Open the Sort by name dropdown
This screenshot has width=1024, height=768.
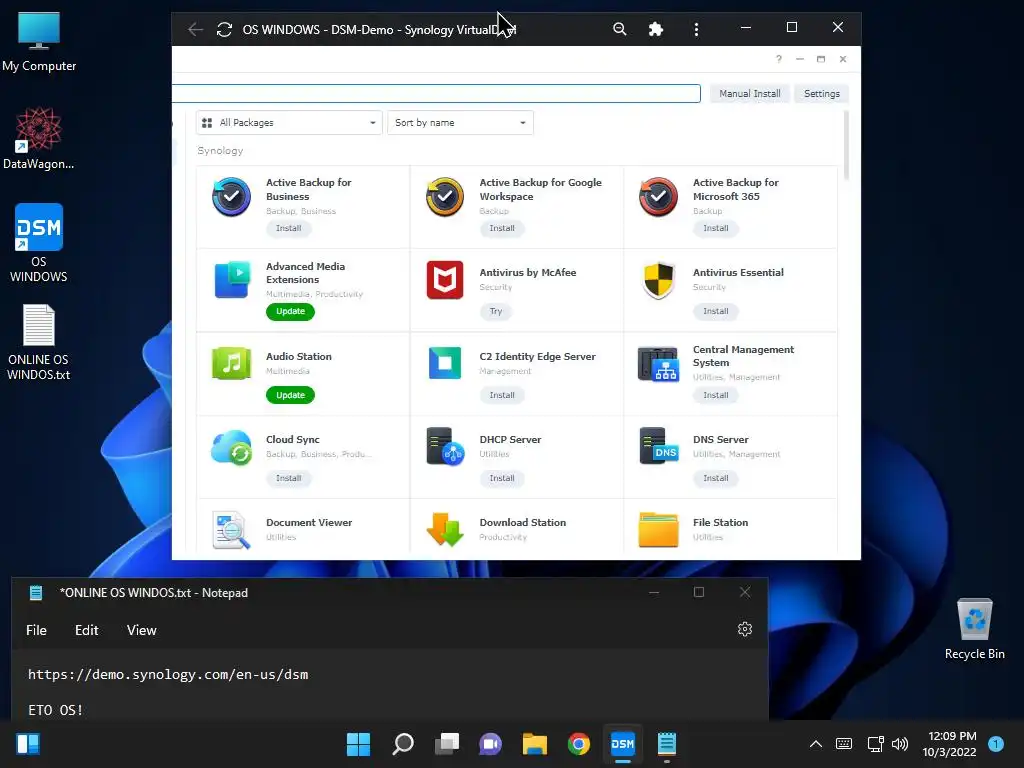click(460, 123)
